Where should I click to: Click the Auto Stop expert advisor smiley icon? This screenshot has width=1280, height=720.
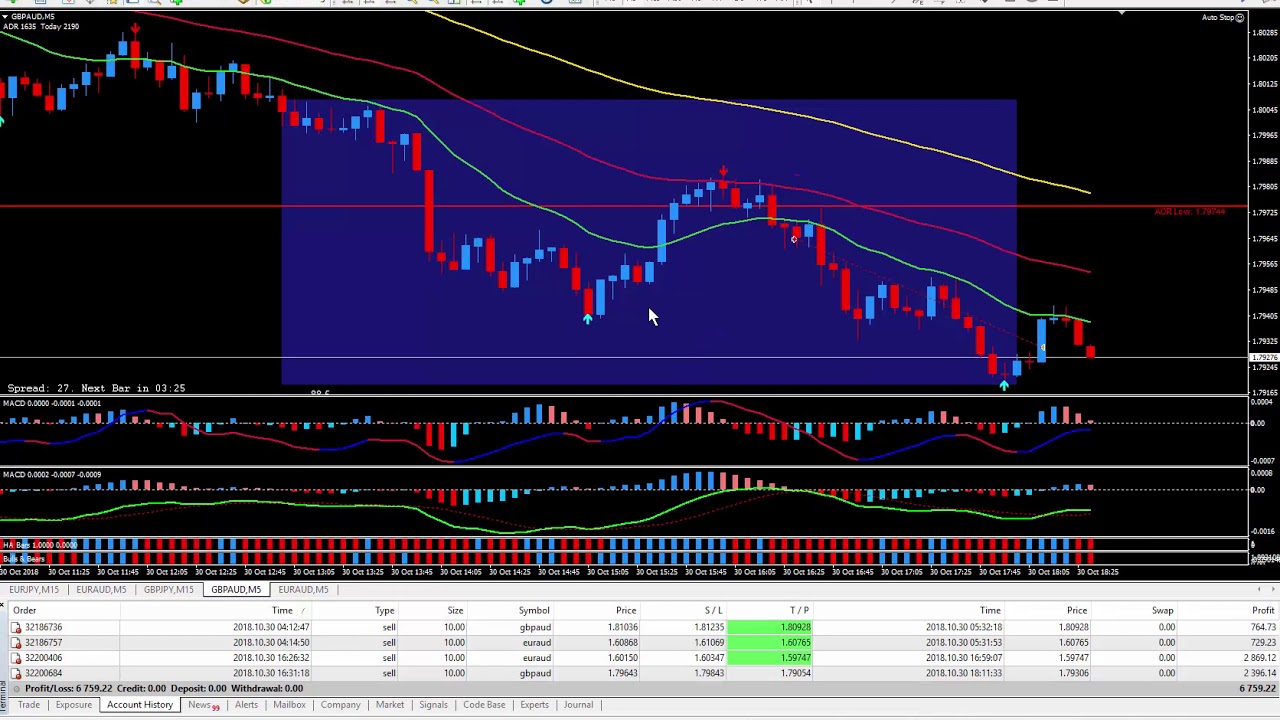[1240, 18]
